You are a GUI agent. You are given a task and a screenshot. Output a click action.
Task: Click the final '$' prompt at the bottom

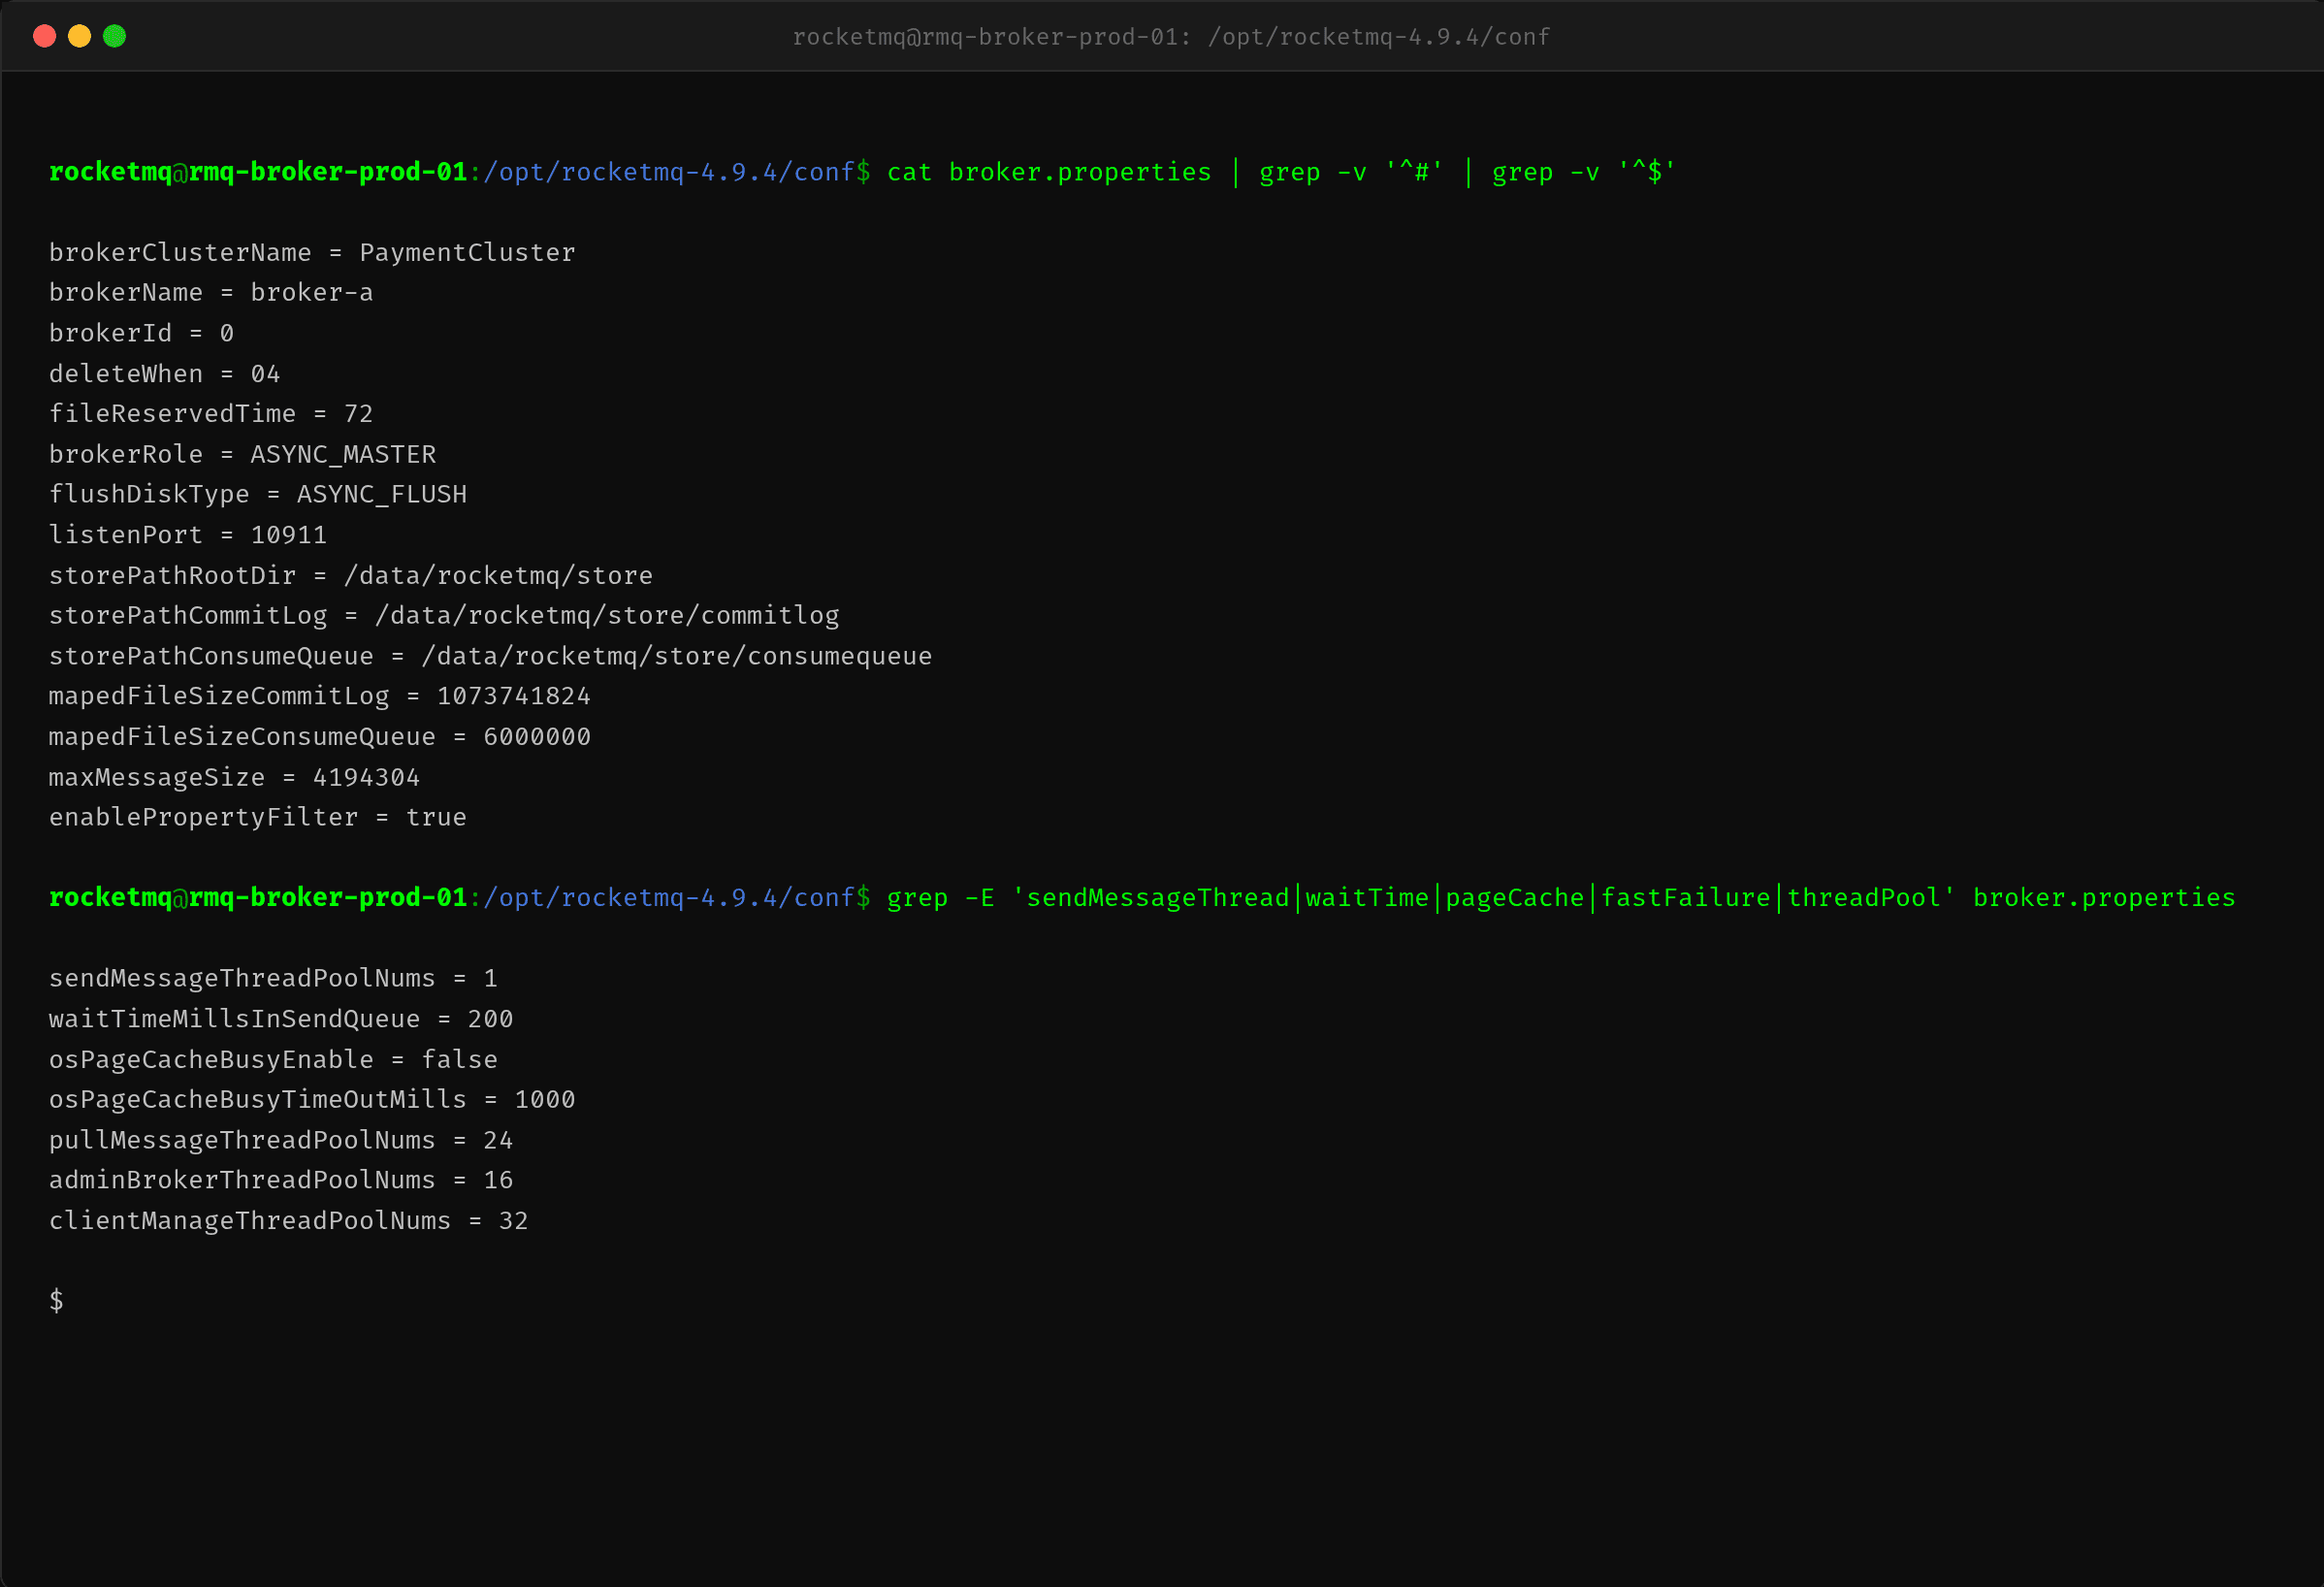57,1301
